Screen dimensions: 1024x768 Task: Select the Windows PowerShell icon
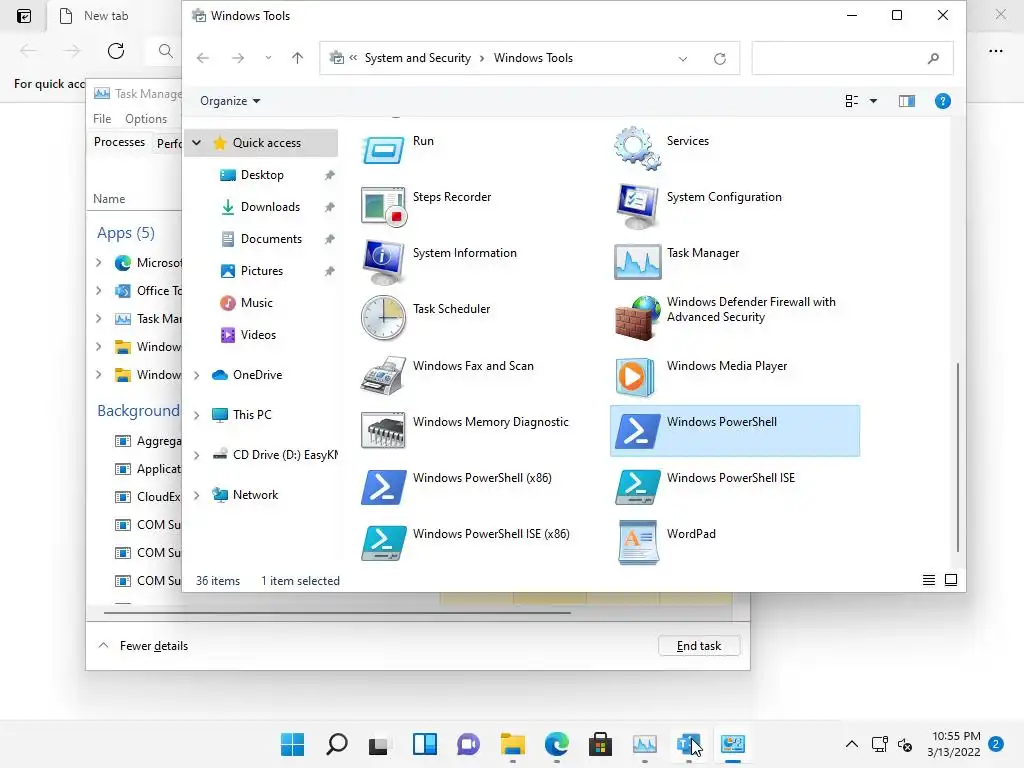637,430
